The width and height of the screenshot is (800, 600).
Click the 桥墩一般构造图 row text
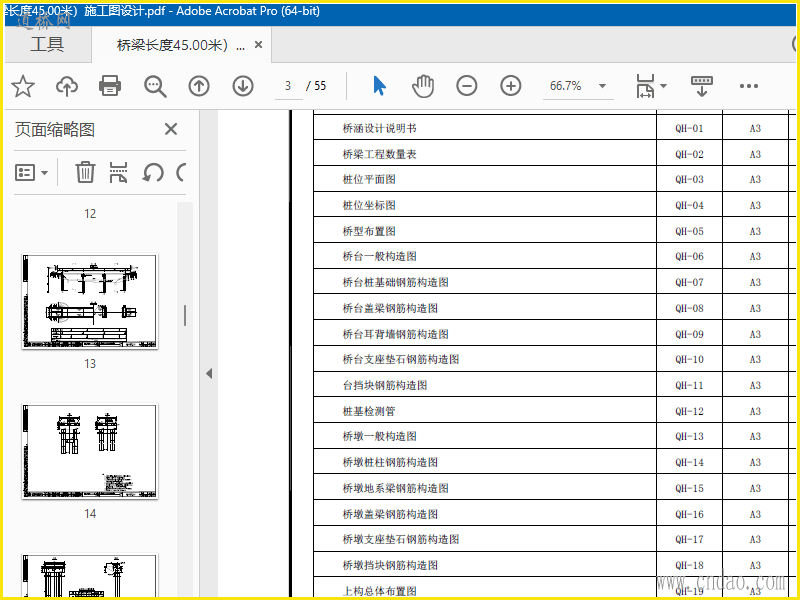(x=380, y=437)
